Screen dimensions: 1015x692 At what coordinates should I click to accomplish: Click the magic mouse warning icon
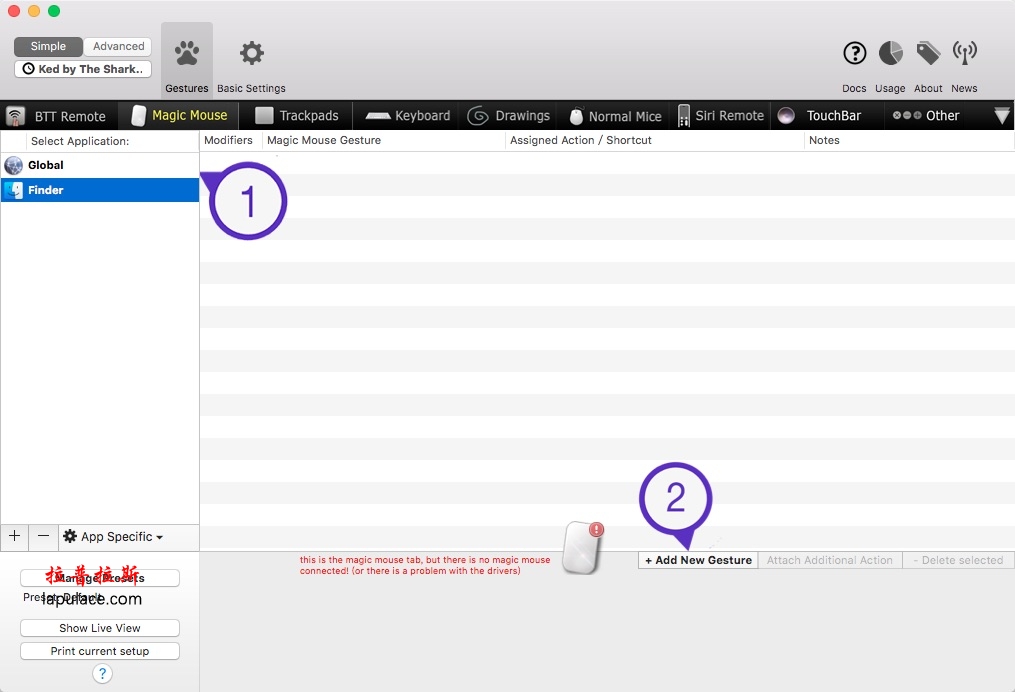583,548
